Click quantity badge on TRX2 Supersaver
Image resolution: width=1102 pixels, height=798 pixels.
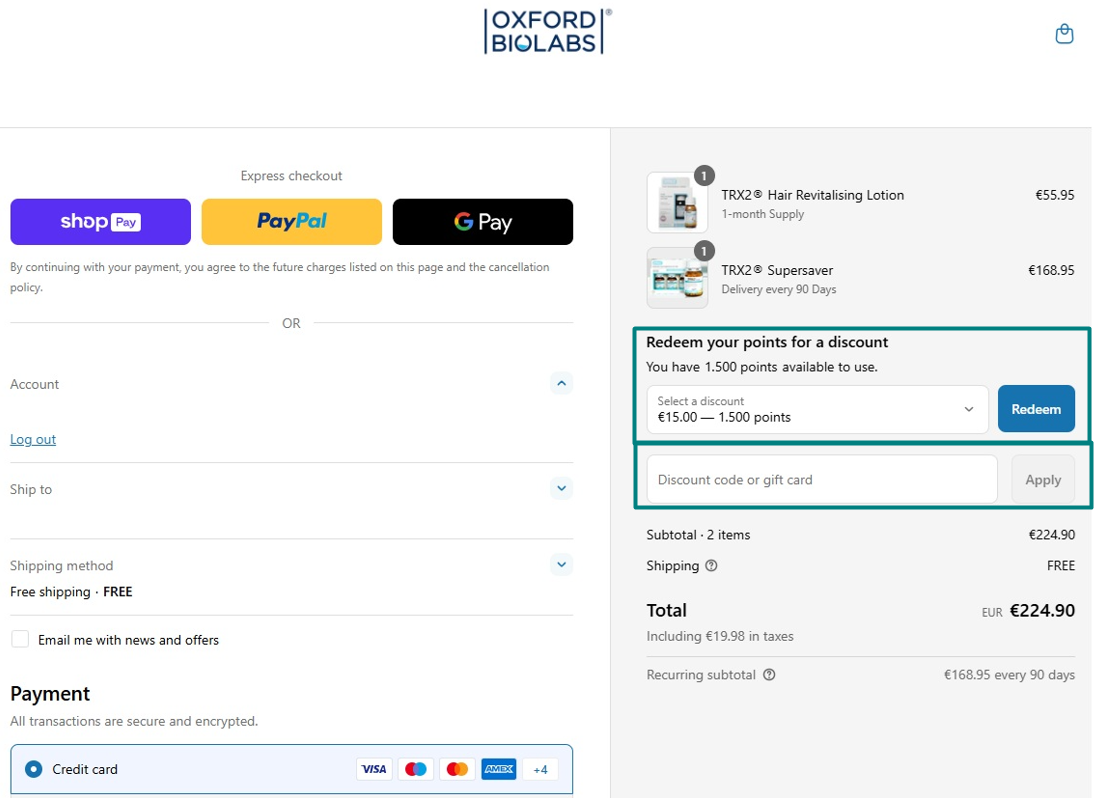(x=704, y=251)
